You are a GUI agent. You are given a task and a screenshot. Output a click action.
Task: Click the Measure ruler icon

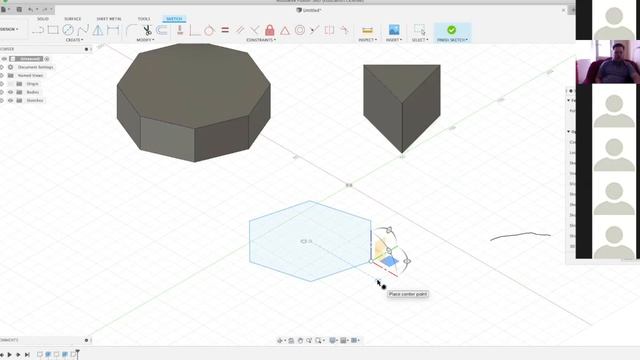click(x=367, y=30)
